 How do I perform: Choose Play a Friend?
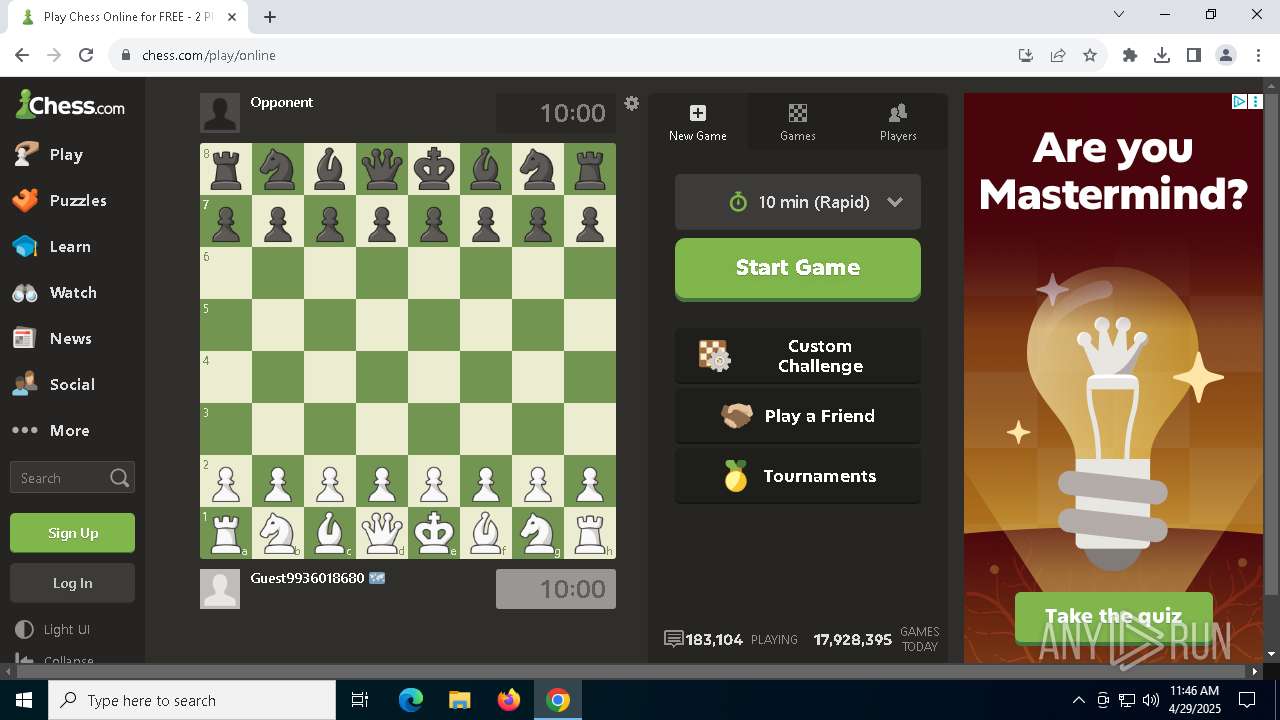tap(798, 416)
